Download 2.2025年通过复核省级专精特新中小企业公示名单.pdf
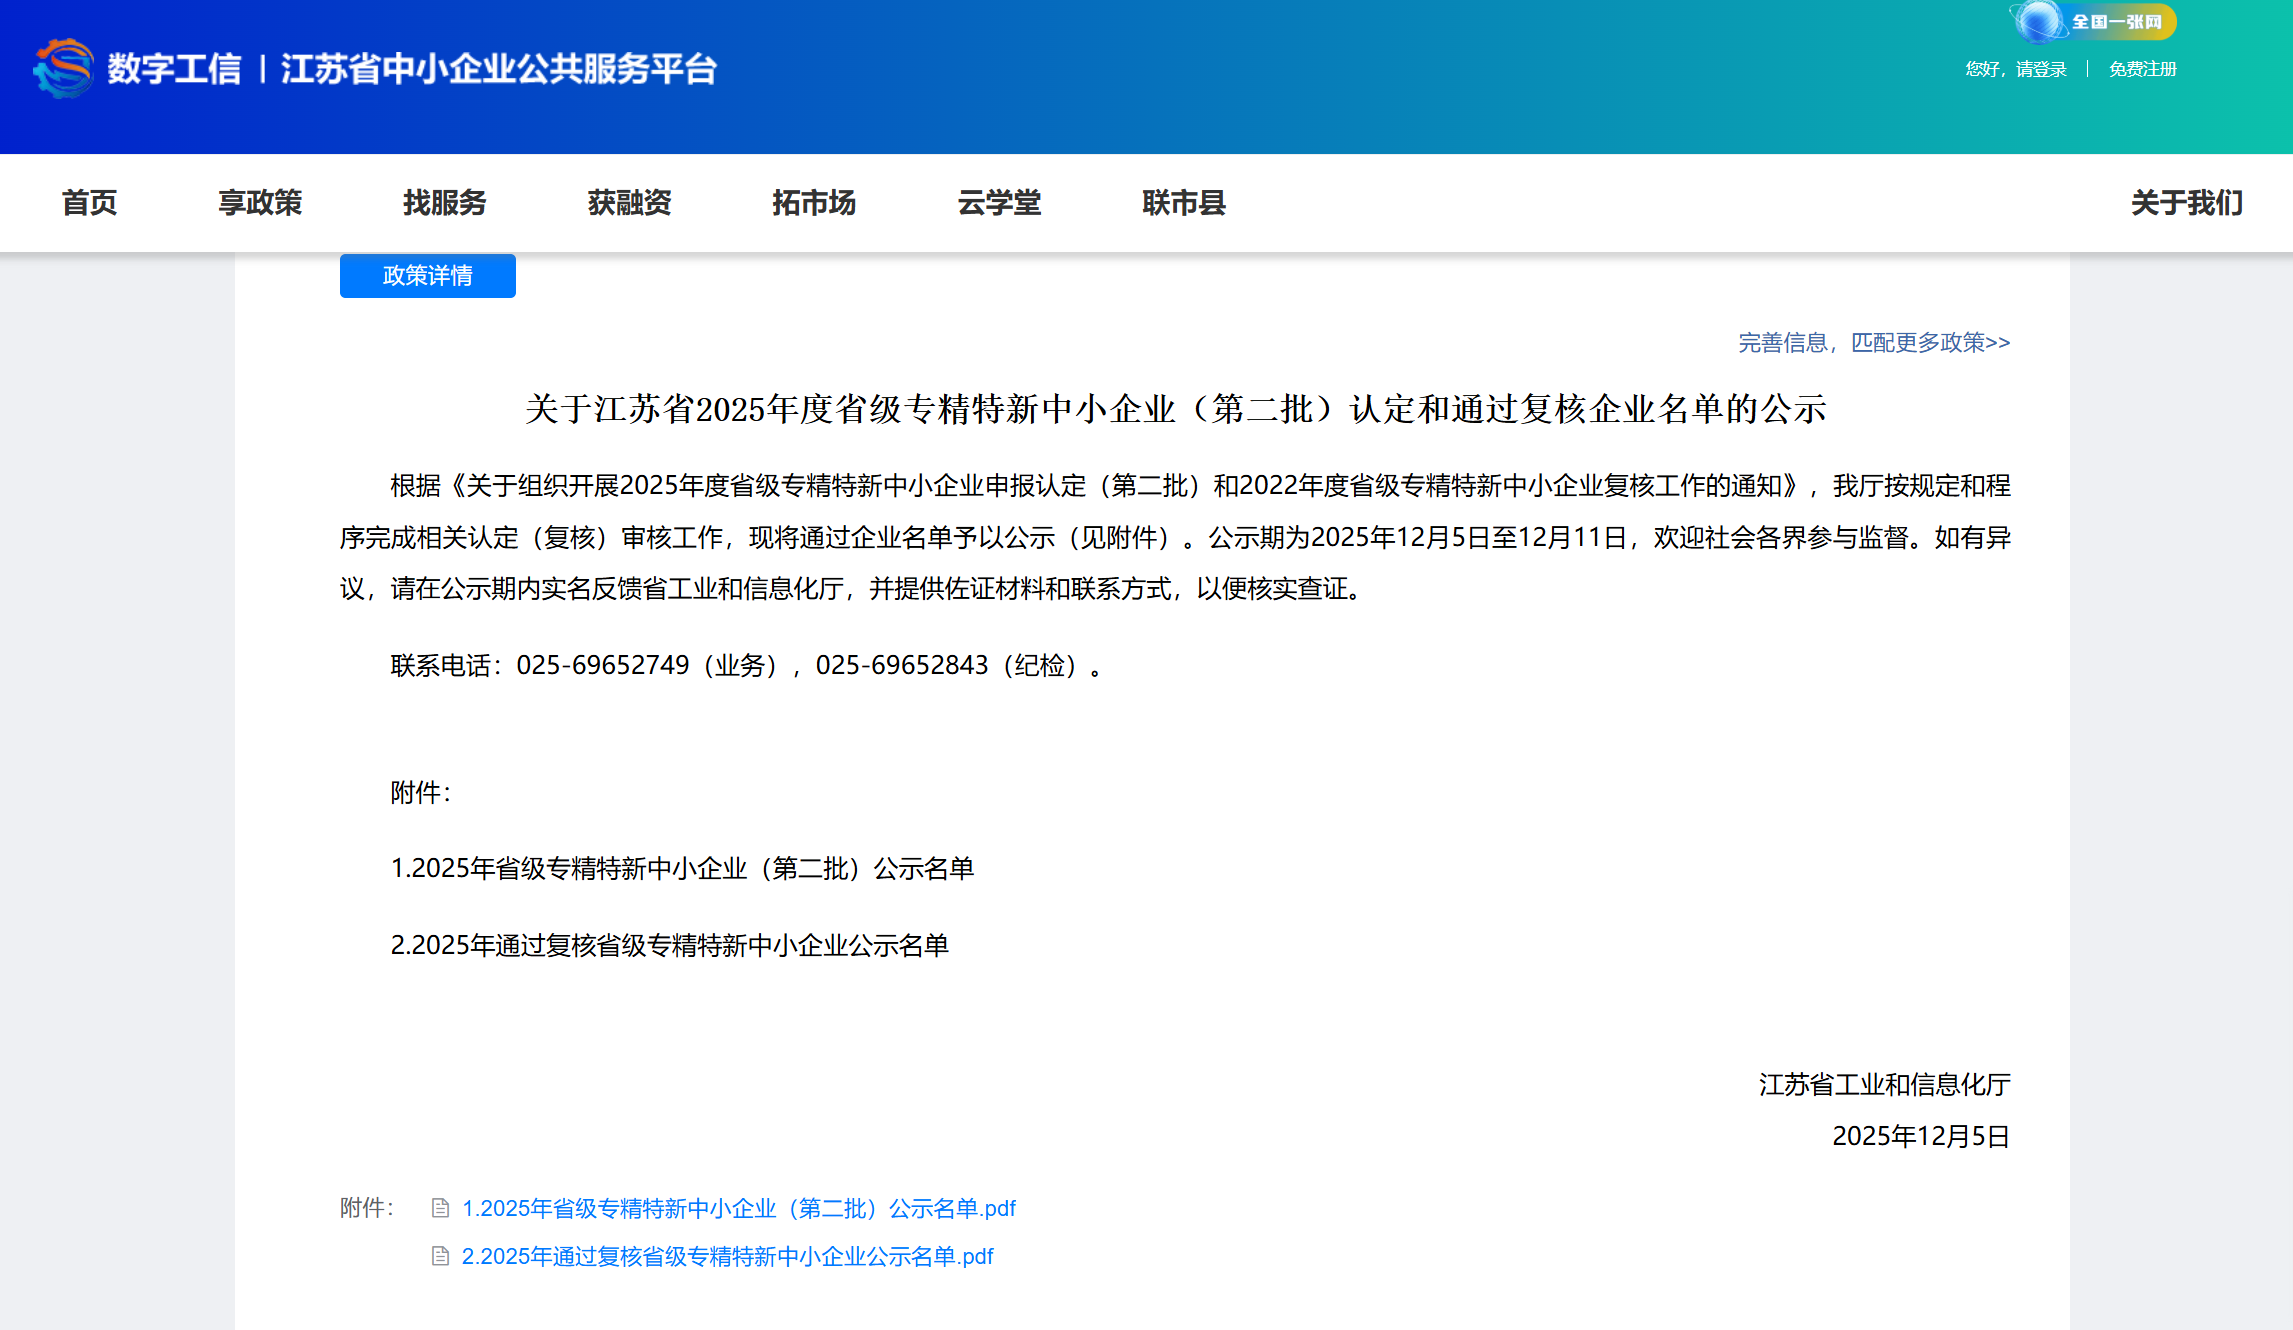Screen dimensions: 2293x1330 point(727,1256)
